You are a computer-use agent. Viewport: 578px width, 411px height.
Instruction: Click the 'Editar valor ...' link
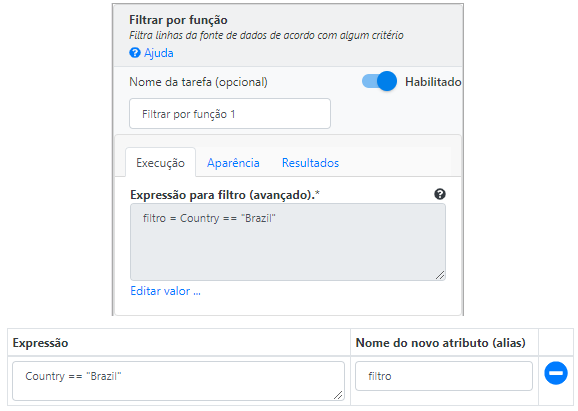[x=165, y=291]
